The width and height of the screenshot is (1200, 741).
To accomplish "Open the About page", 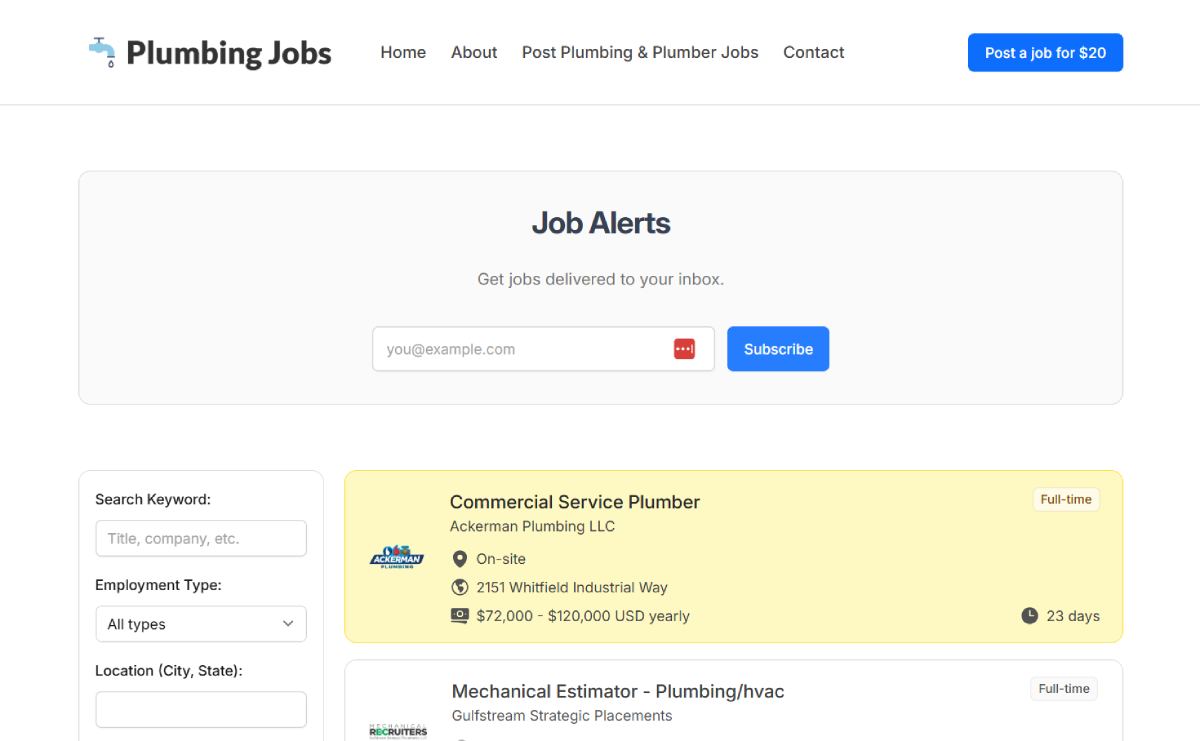I will pos(474,52).
